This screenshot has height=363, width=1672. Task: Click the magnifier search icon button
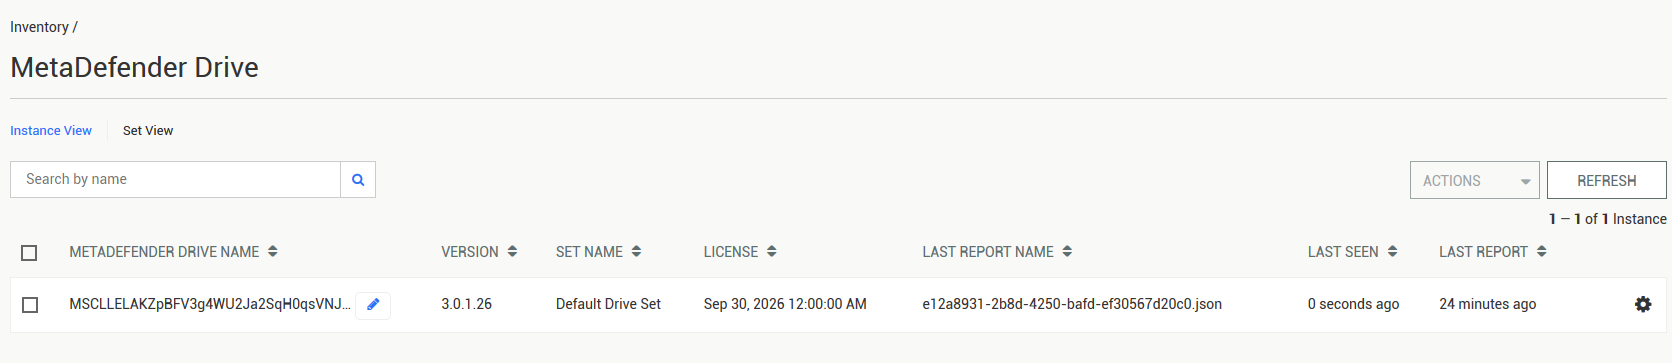point(358,180)
